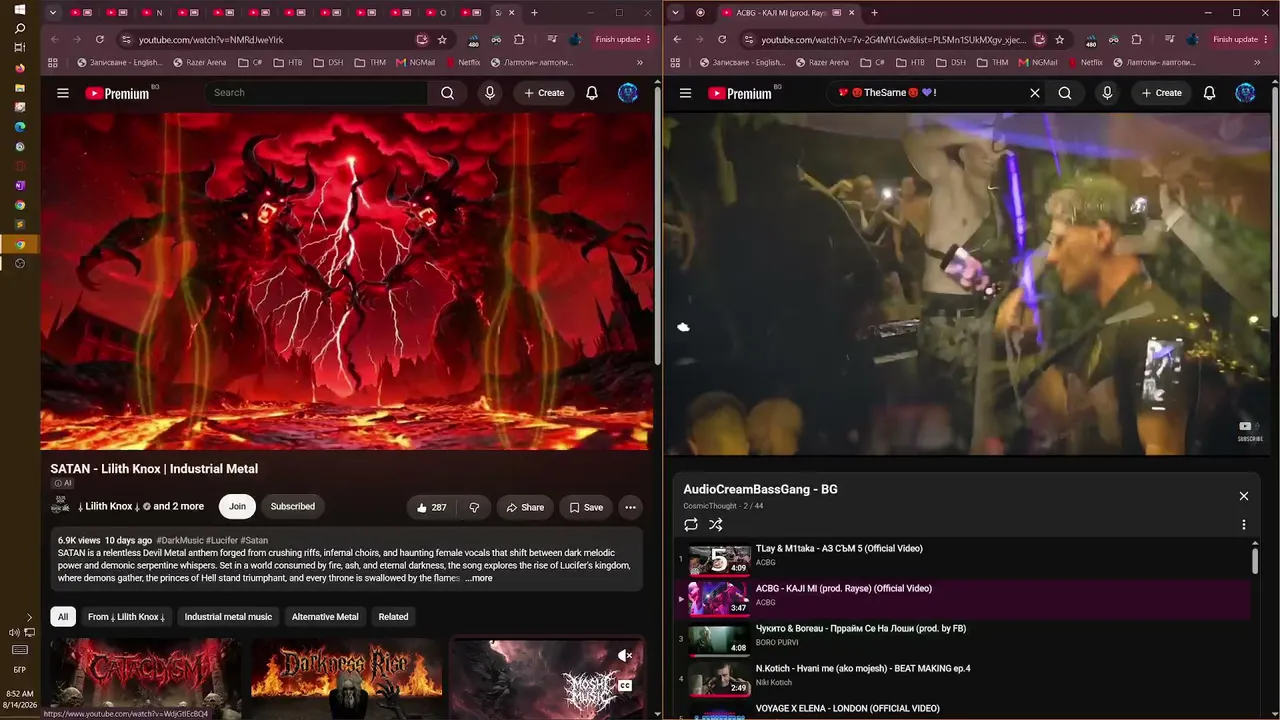Go back in the right browser window

tap(677, 39)
